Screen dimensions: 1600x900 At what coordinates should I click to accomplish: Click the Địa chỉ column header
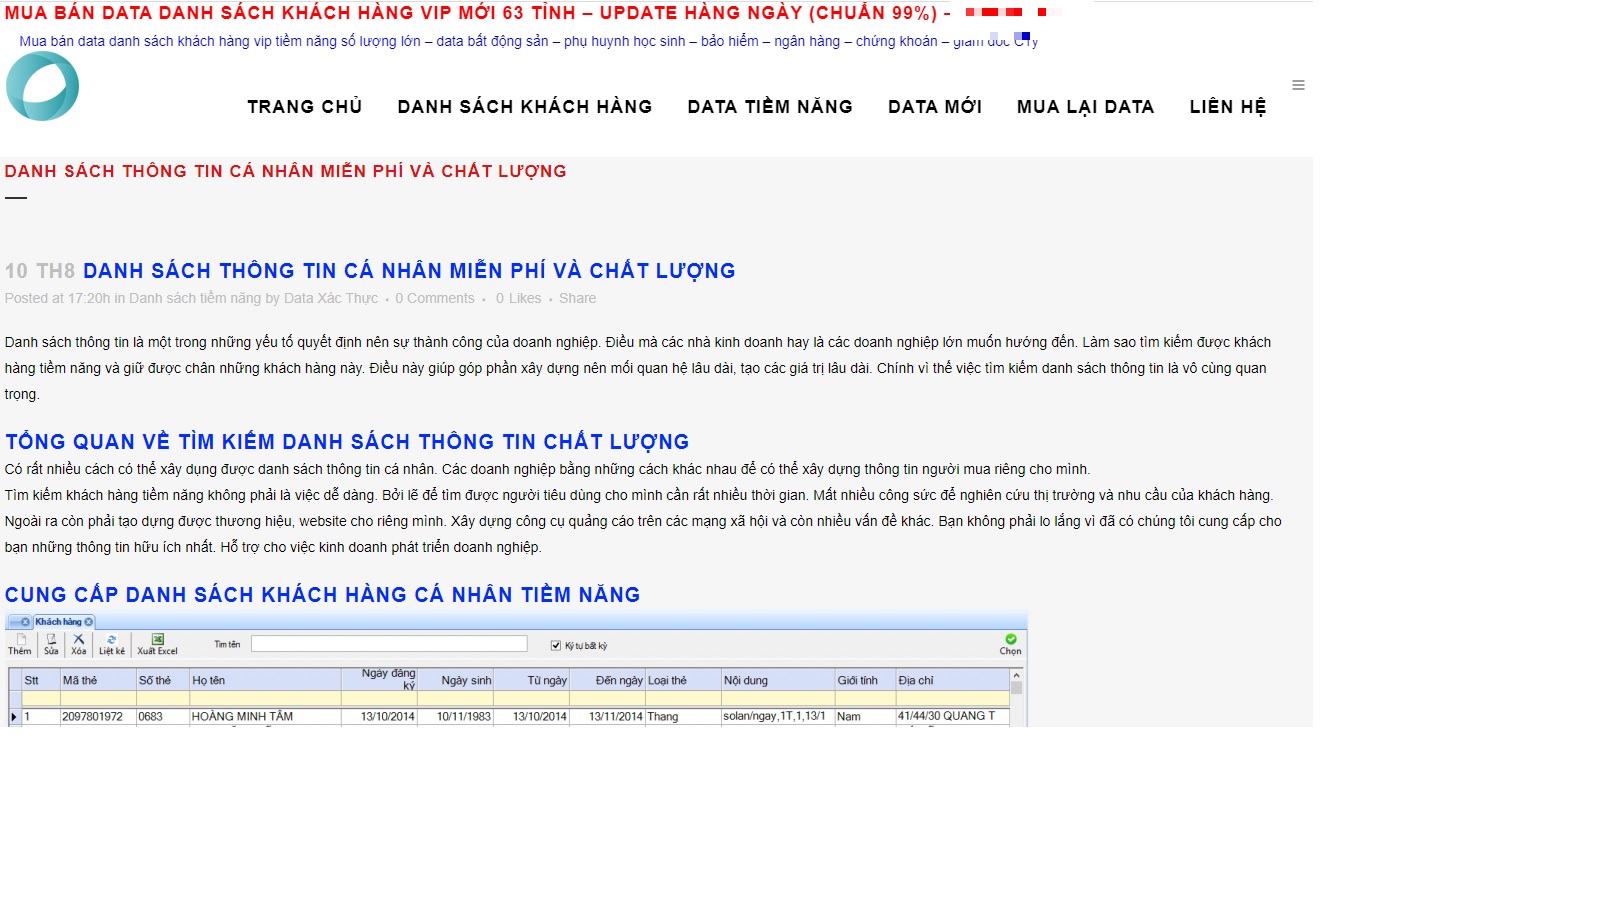[952, 680]
